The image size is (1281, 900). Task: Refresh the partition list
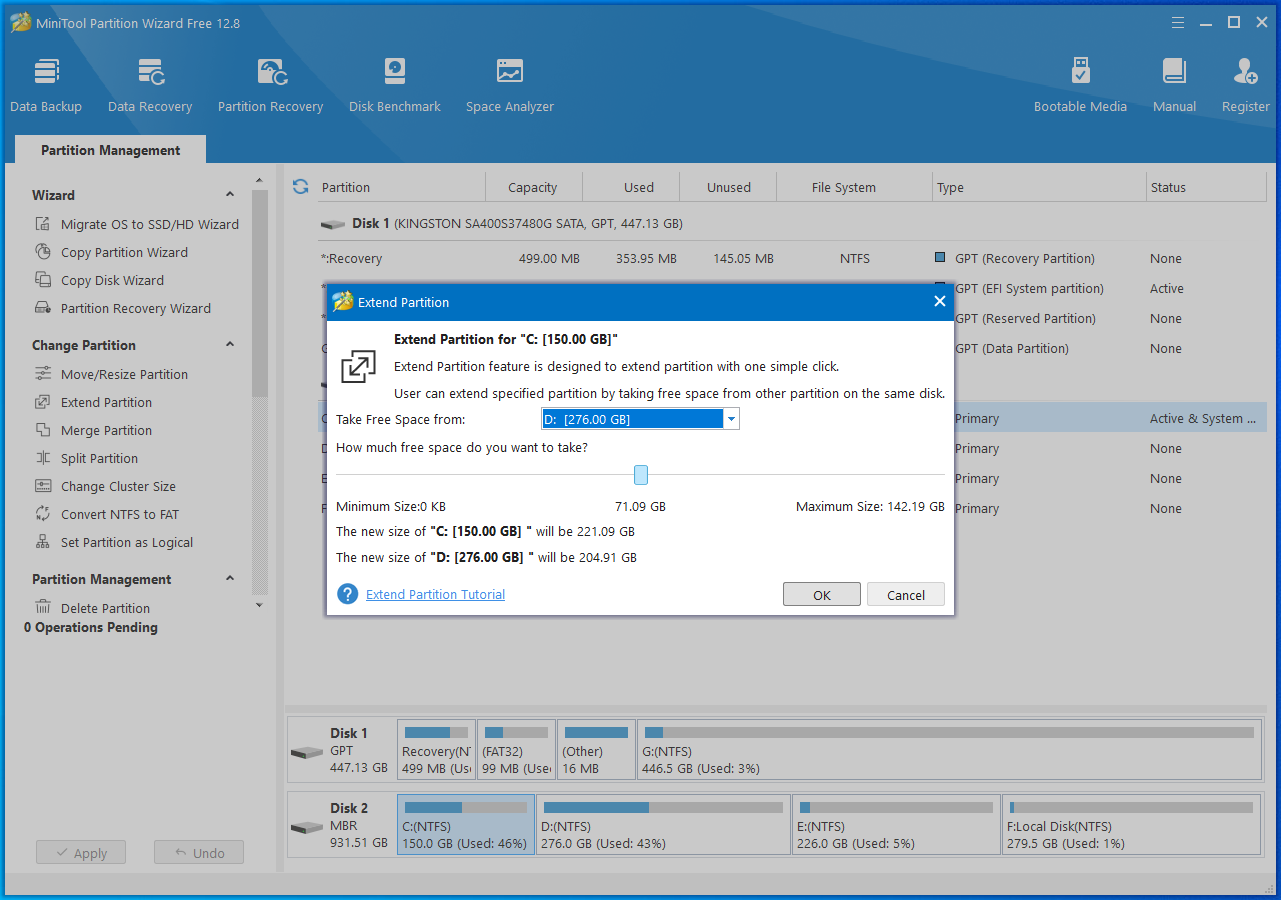[300, 187]
